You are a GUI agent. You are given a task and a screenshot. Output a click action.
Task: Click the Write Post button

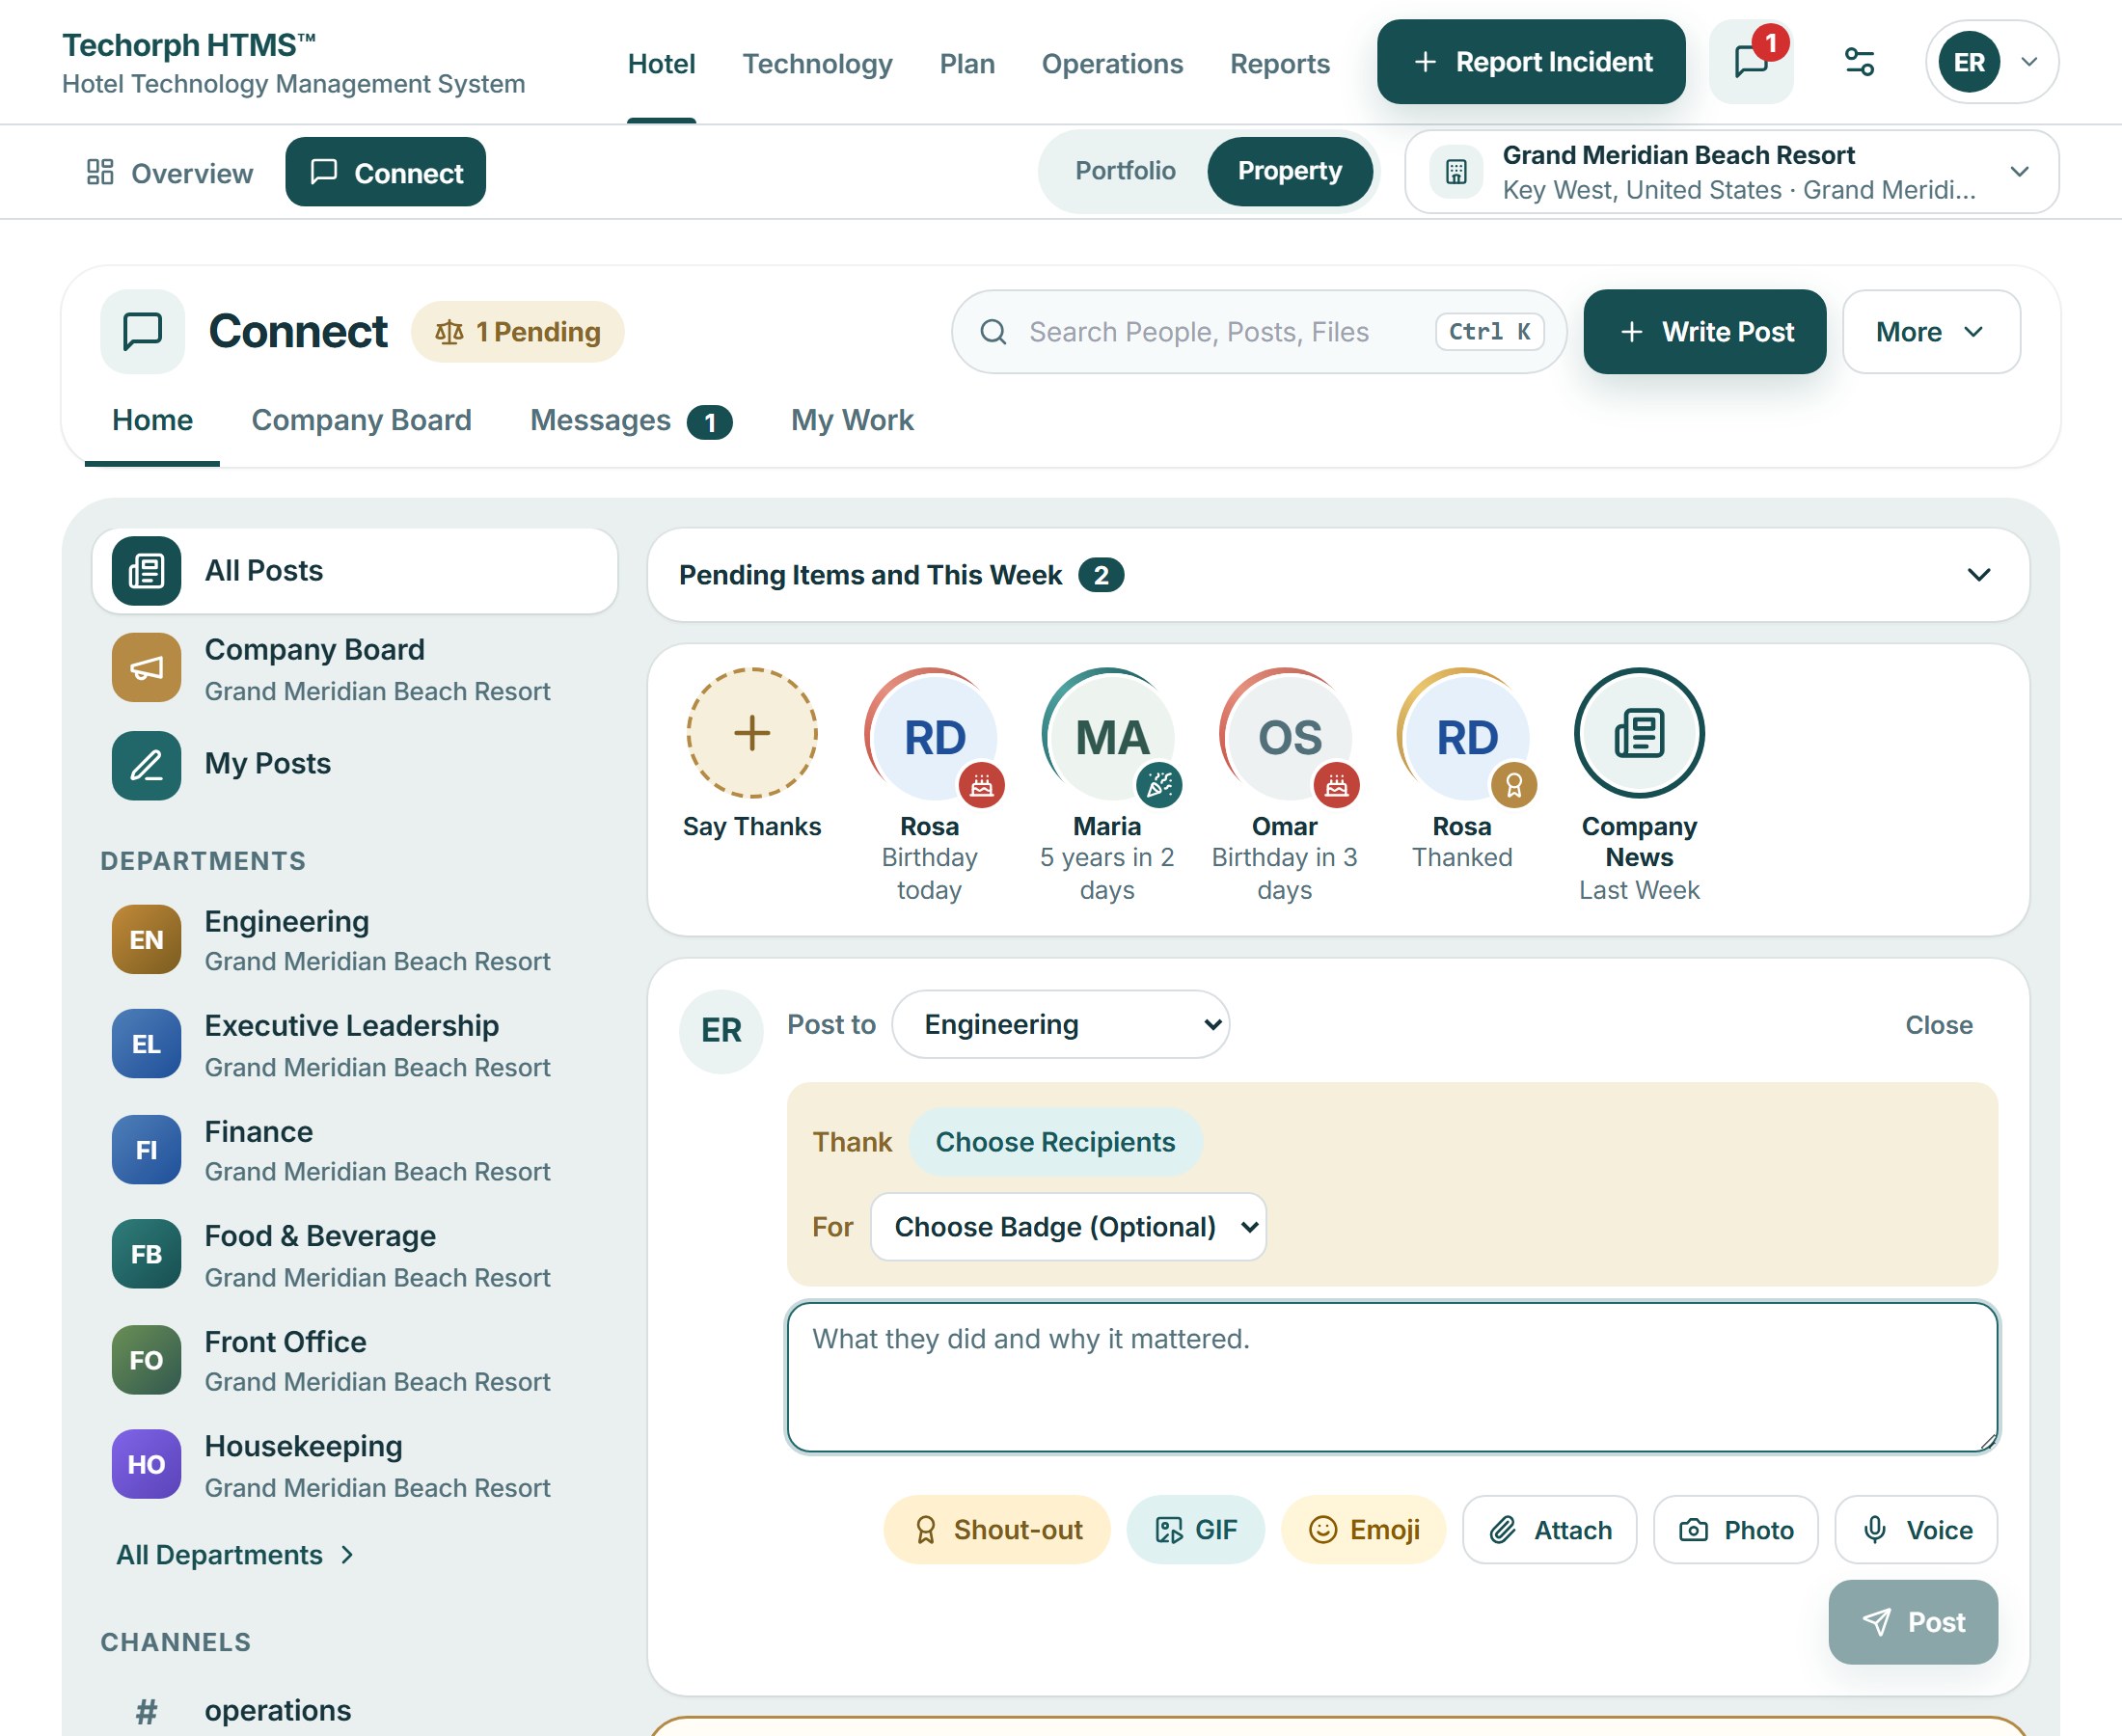1705,332
